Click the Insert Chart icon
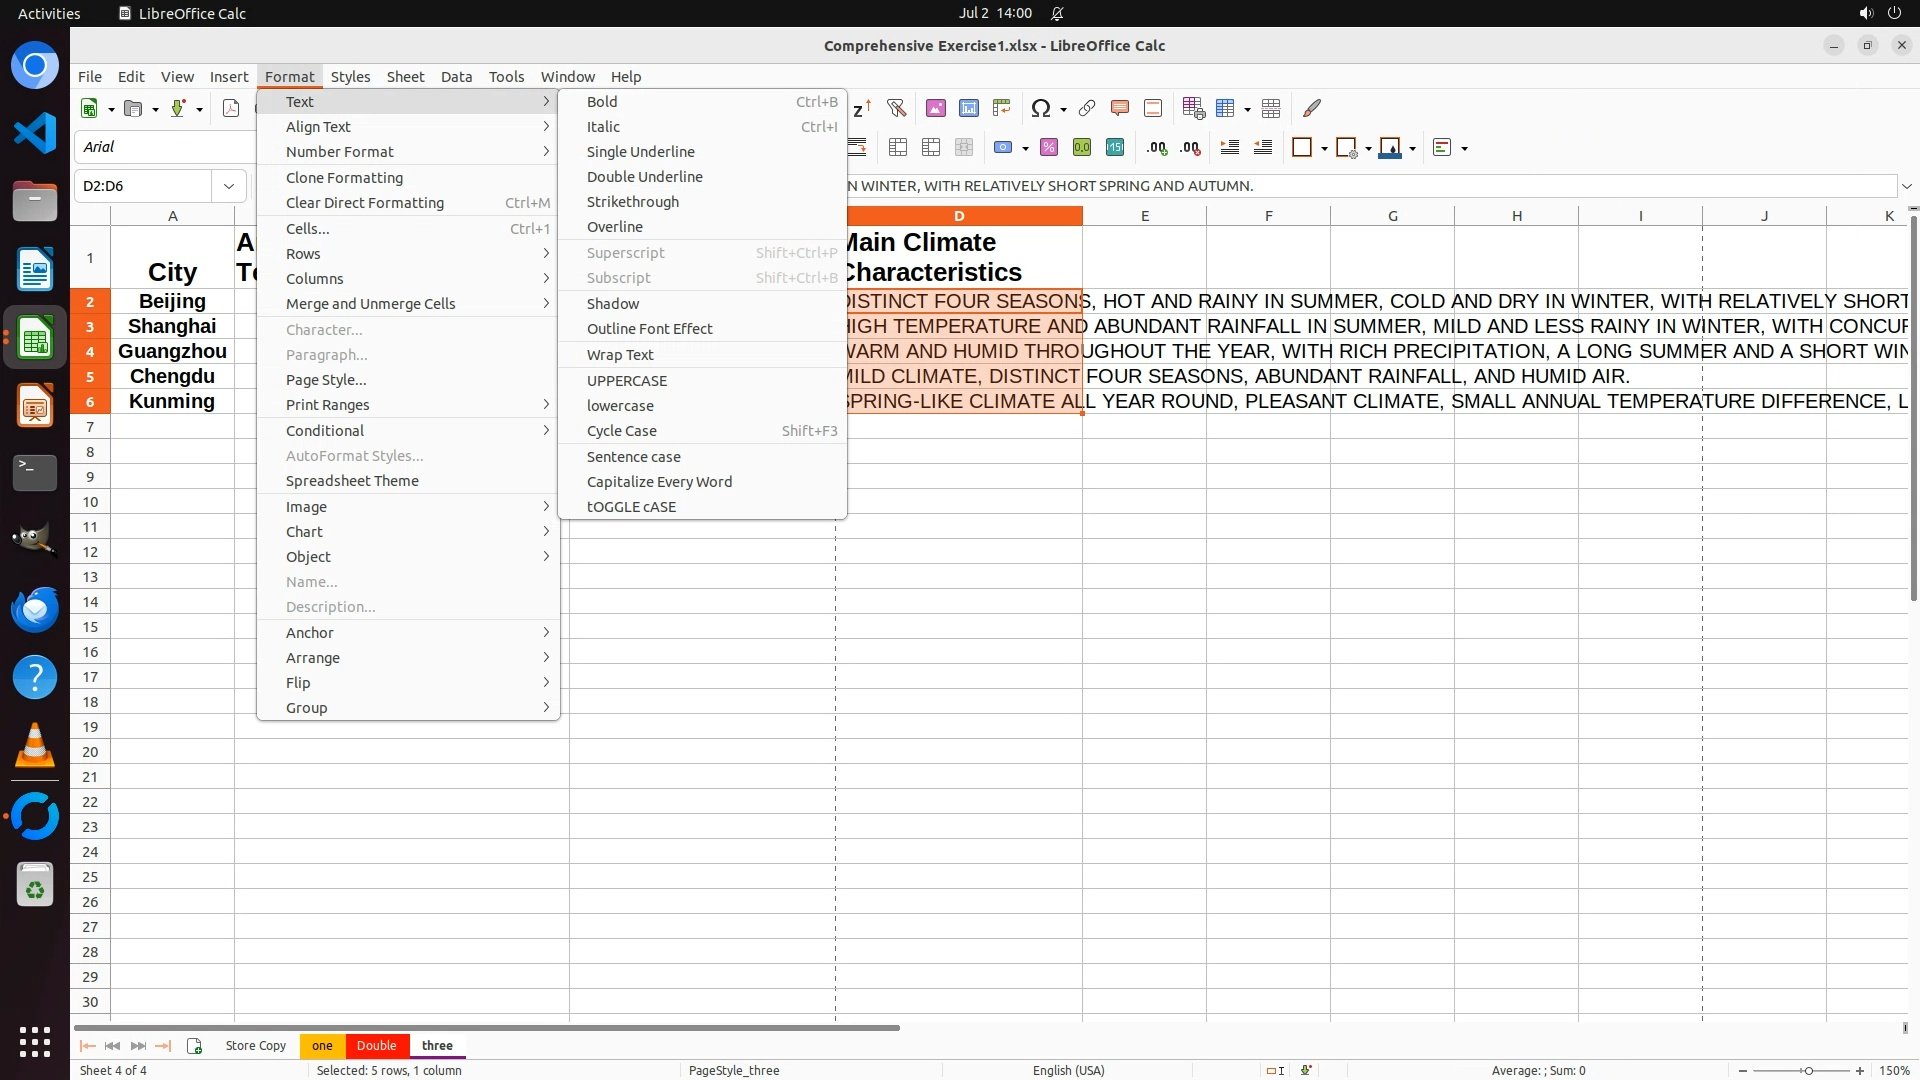This screenshot has width=1920, height=1080. pyautogui.click(x=969, y=108)
